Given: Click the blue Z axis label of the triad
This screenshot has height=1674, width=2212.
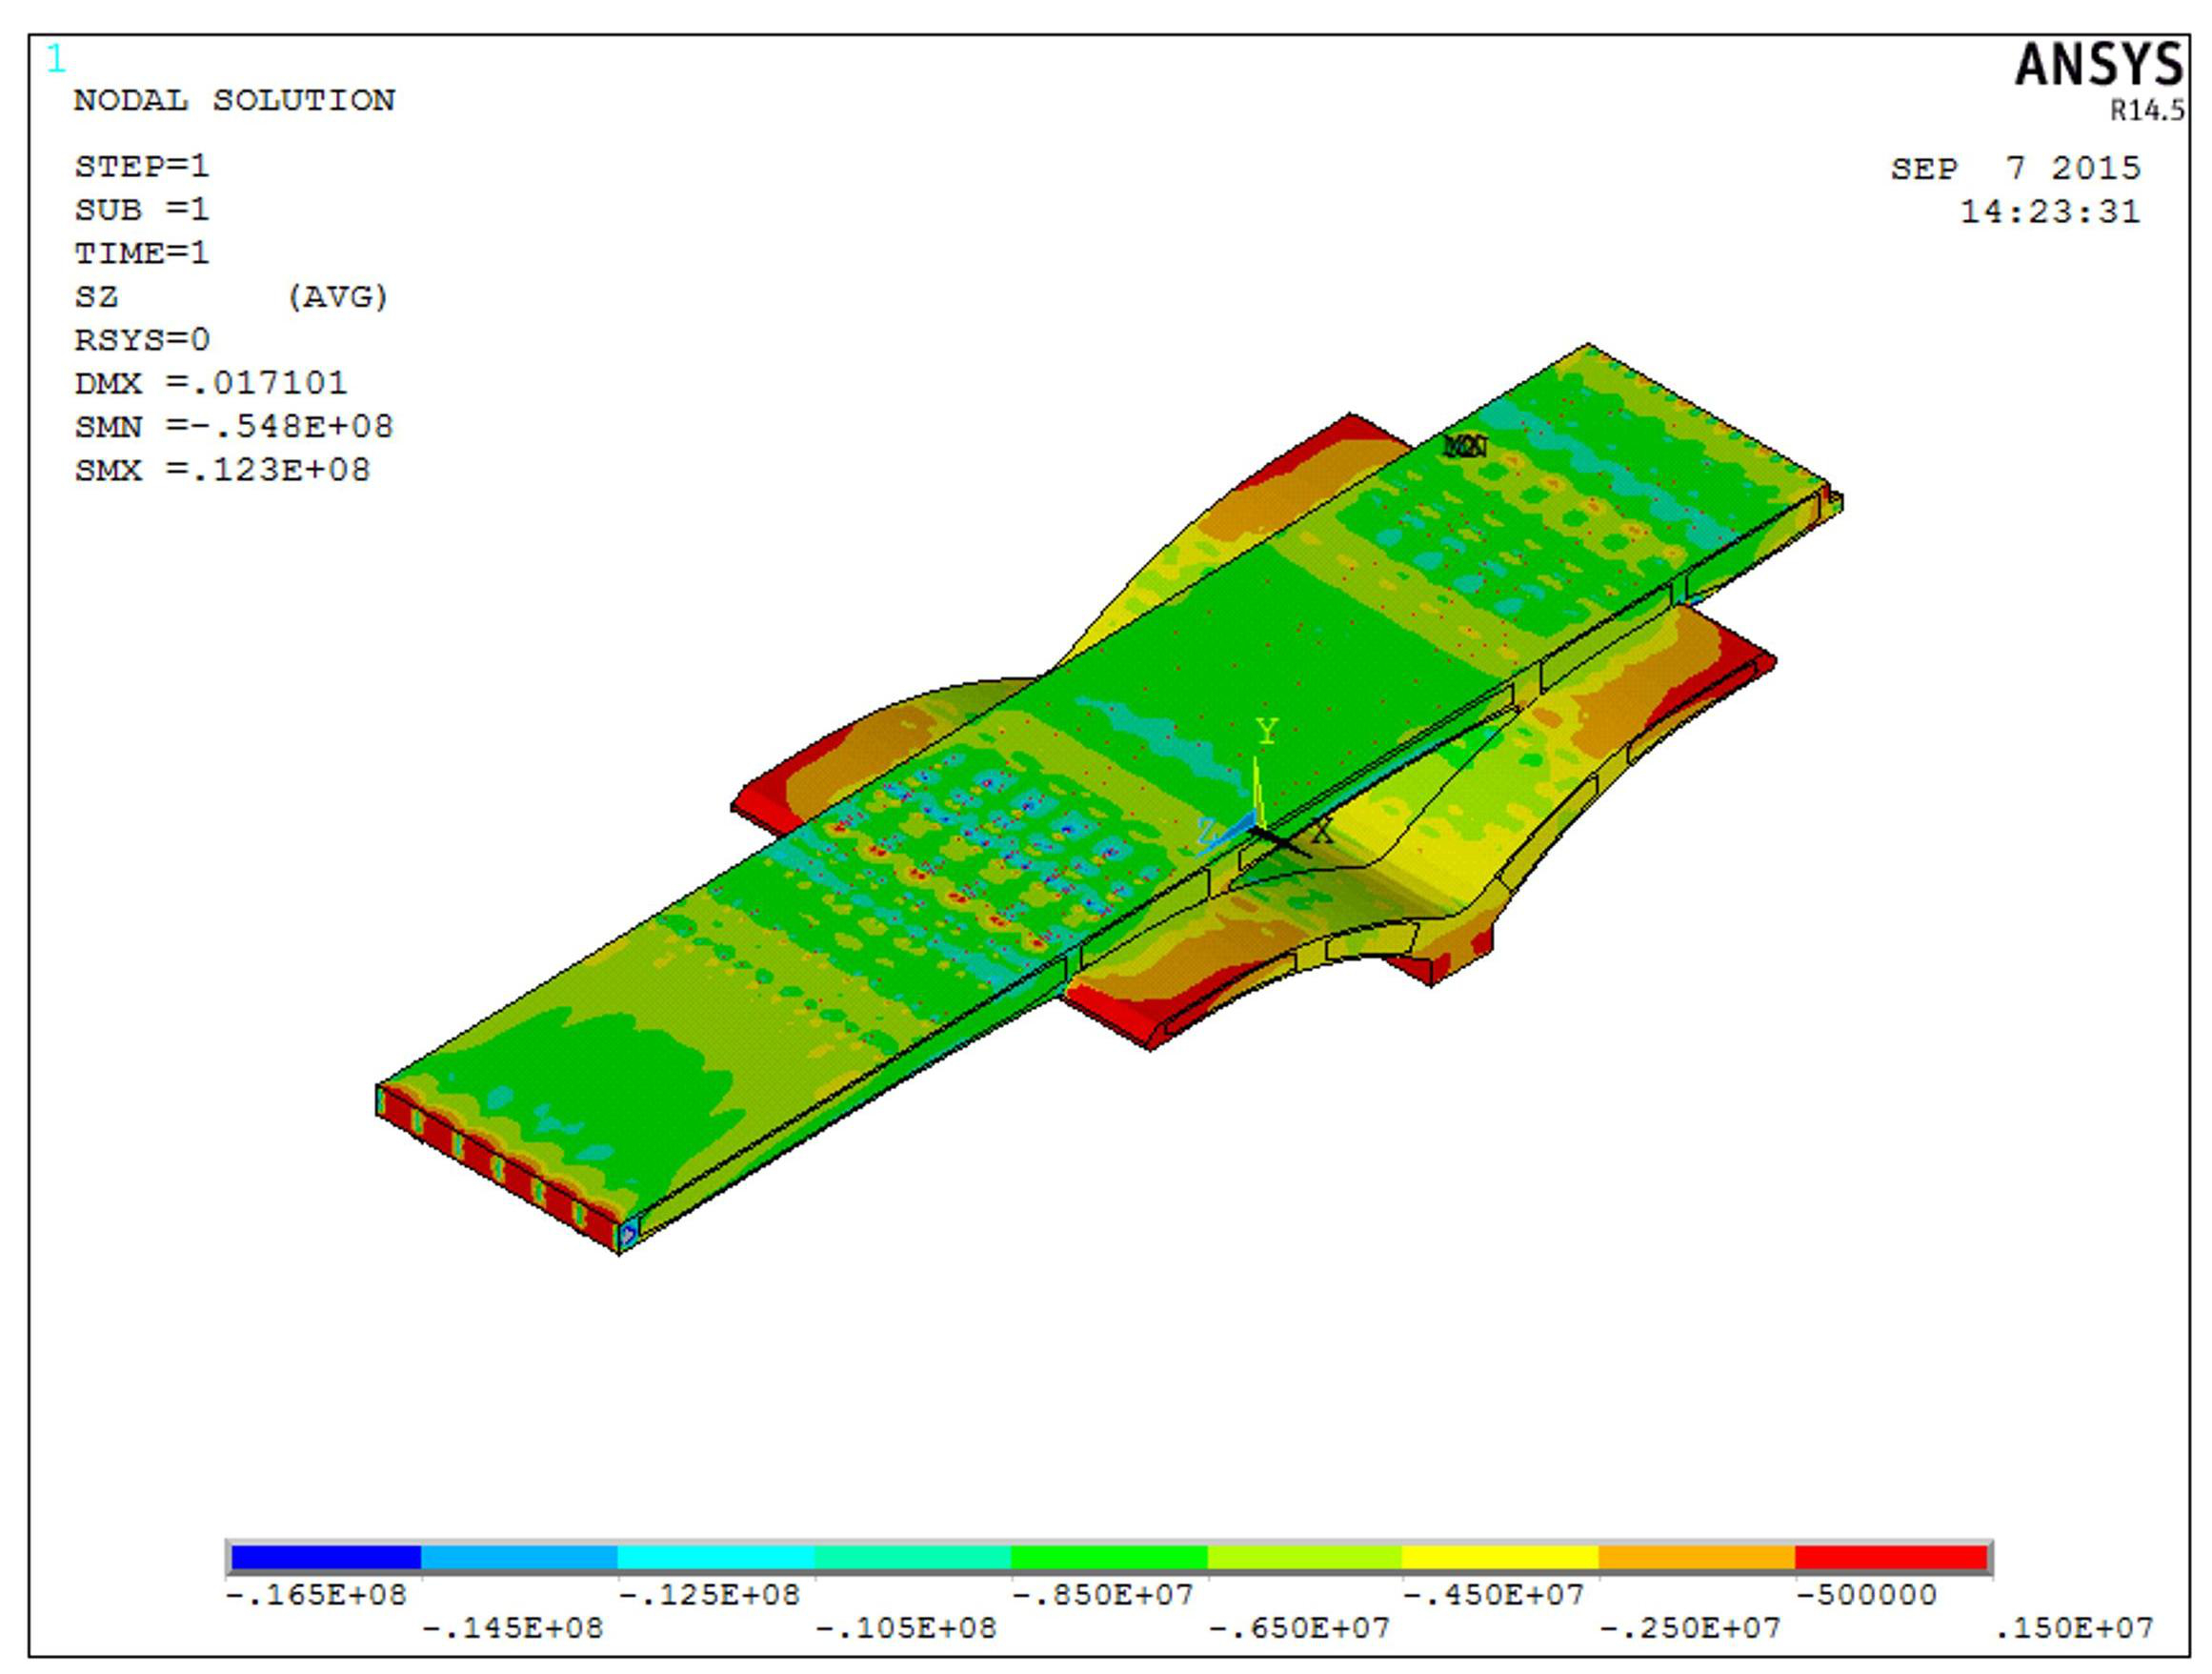Looking at the screenshot, I should (x=1208, y=830).
